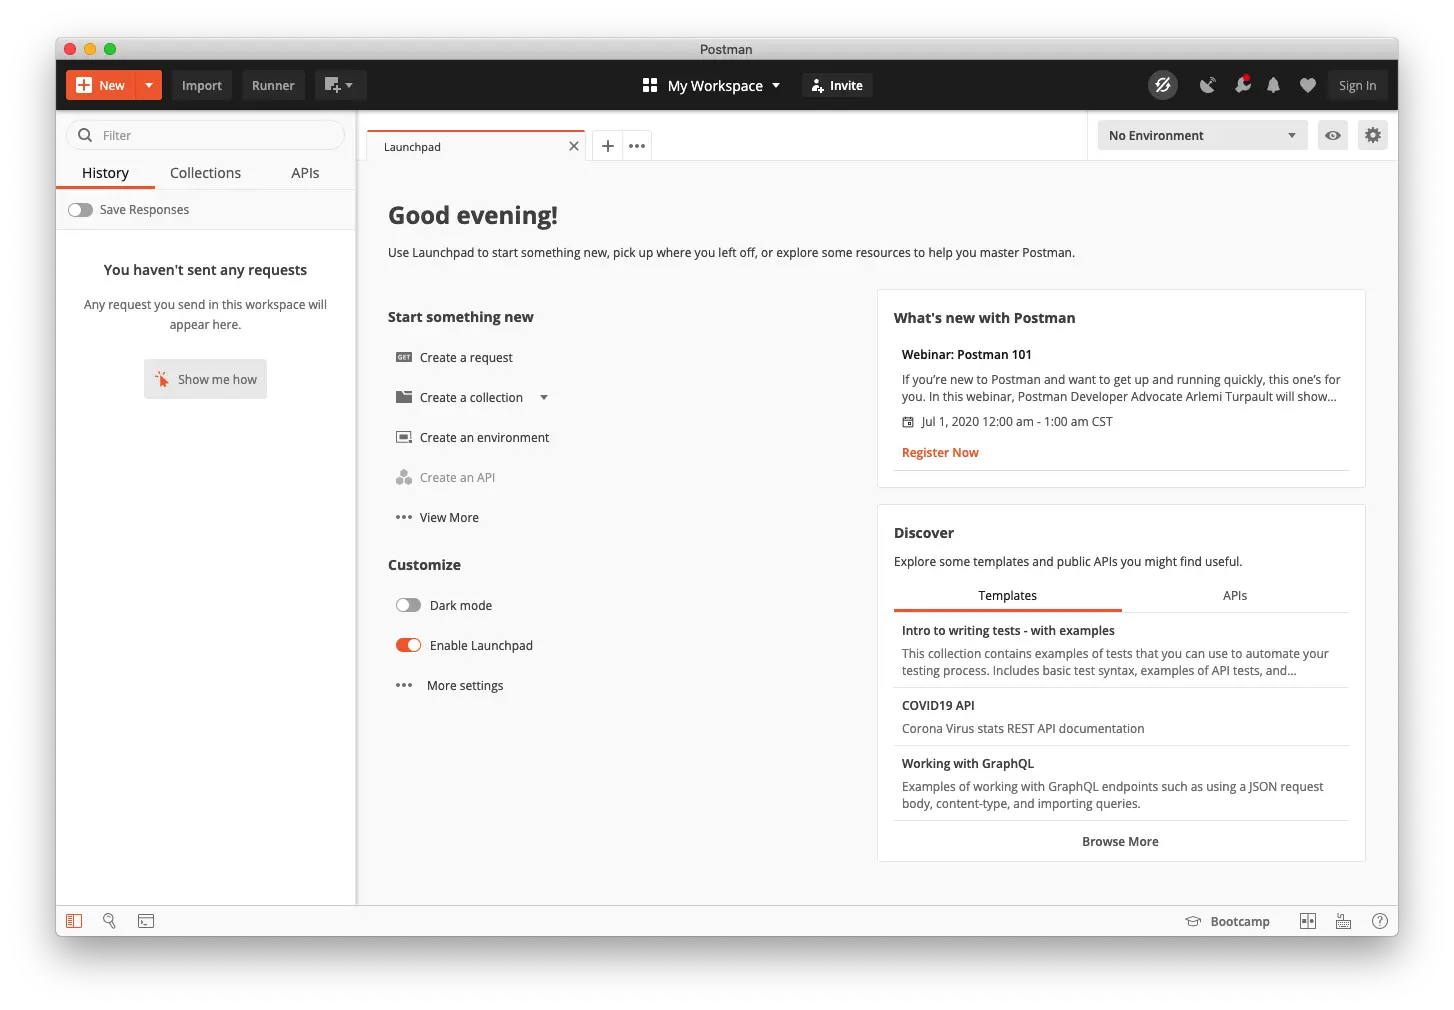Close the Launchpad tab
This screenshot has width=1454, height=1010.
tap(573, 146)
